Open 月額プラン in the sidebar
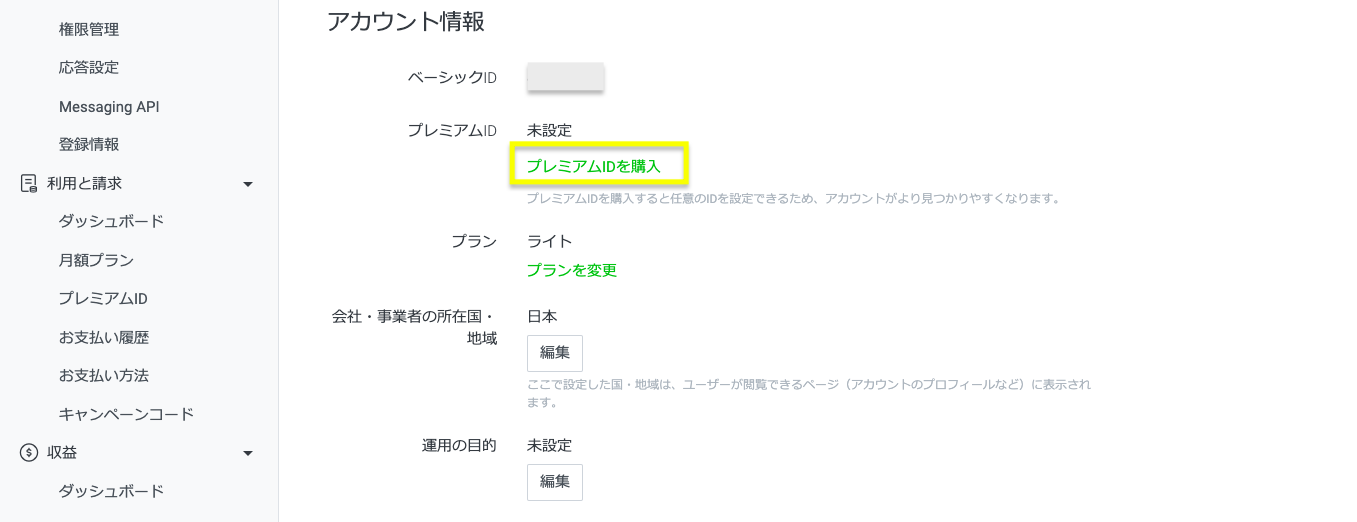The image size is (1357, 522). (96, 261)
